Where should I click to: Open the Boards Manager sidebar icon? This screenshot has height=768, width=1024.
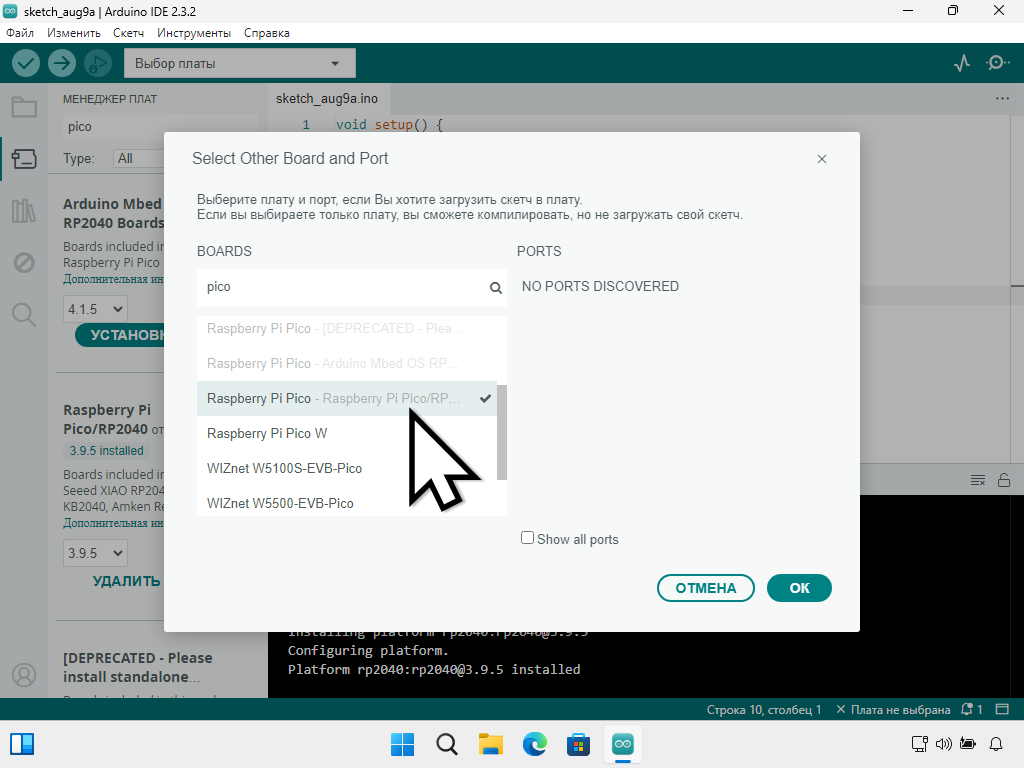24,159
